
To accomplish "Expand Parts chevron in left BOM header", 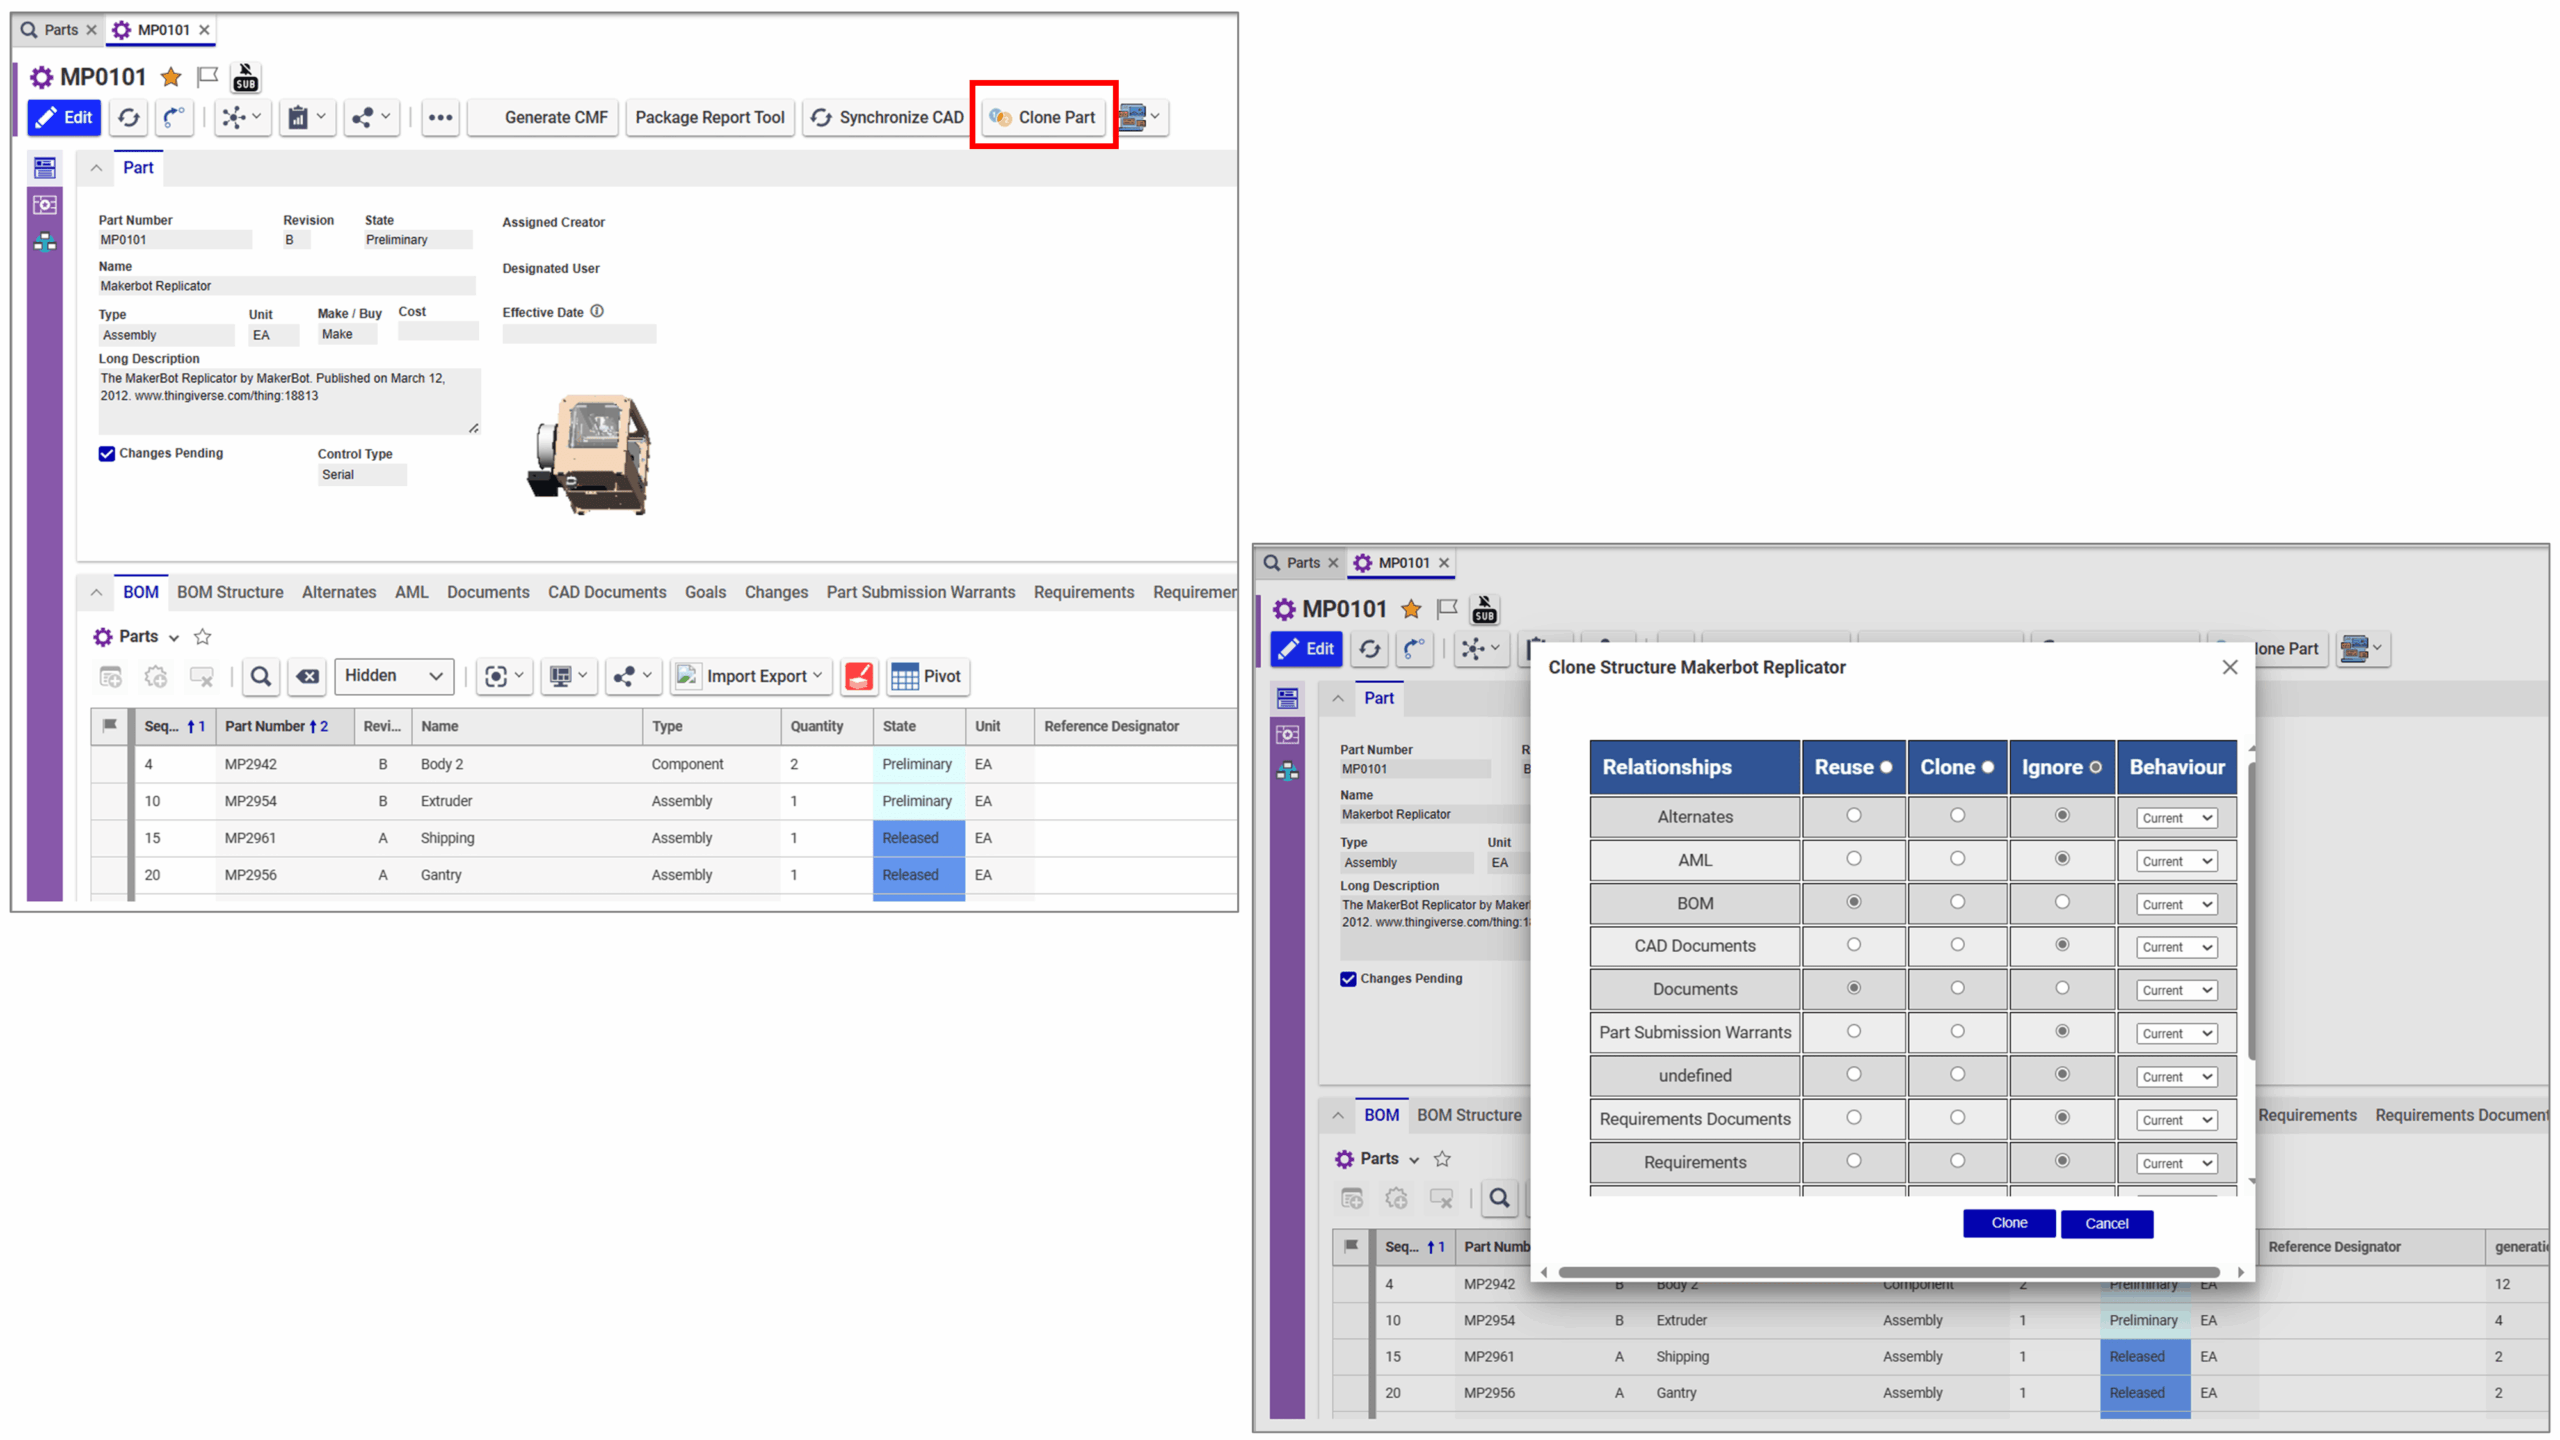I will [x=173, y=638].
